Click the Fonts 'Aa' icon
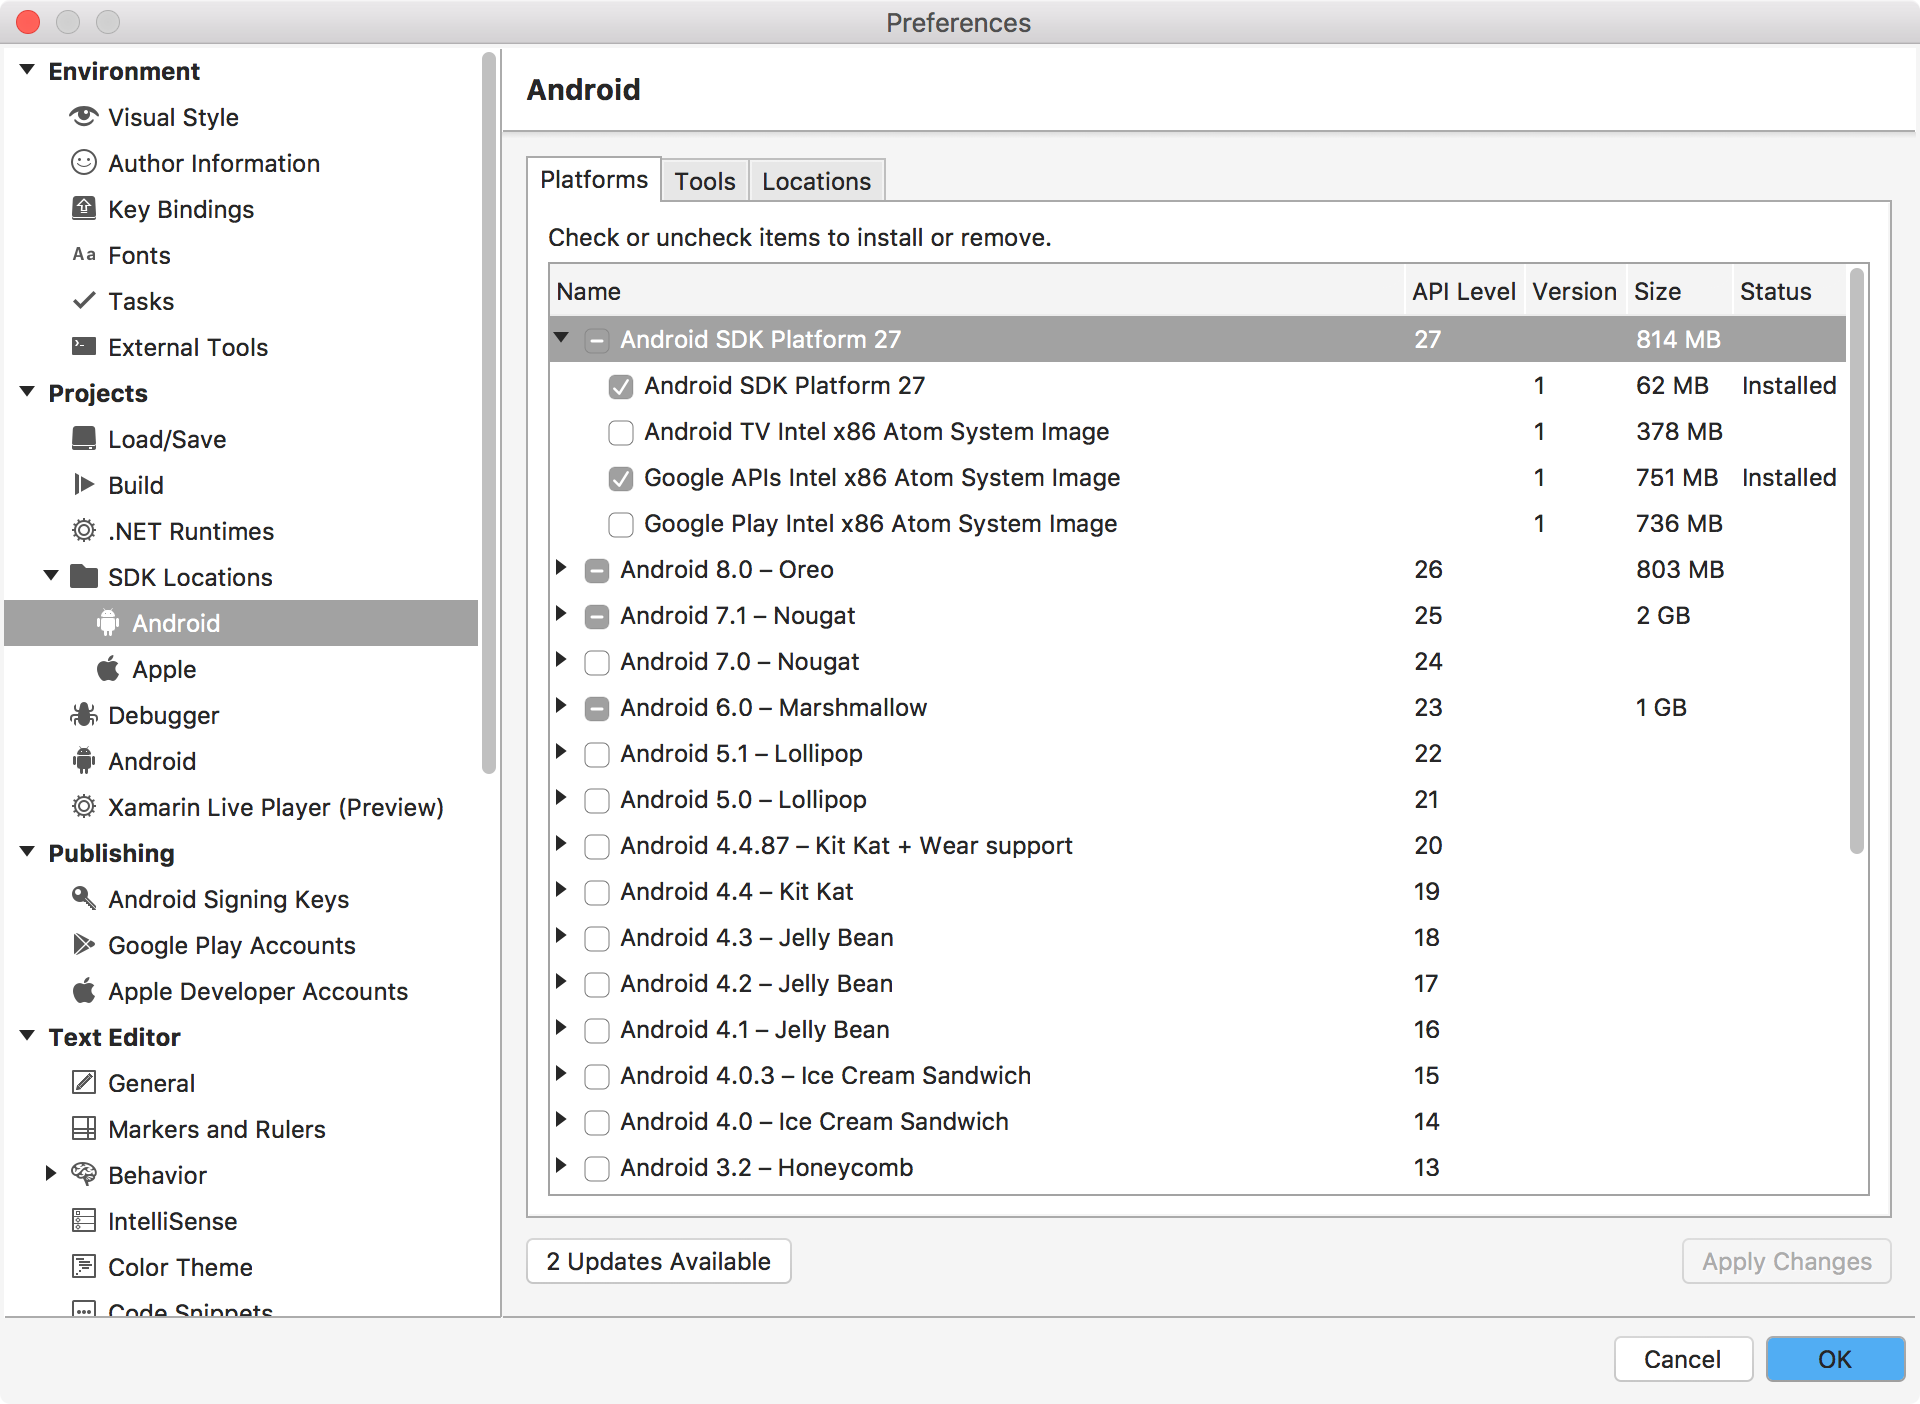This screenshot has height=1404, width=1920. 84,255
